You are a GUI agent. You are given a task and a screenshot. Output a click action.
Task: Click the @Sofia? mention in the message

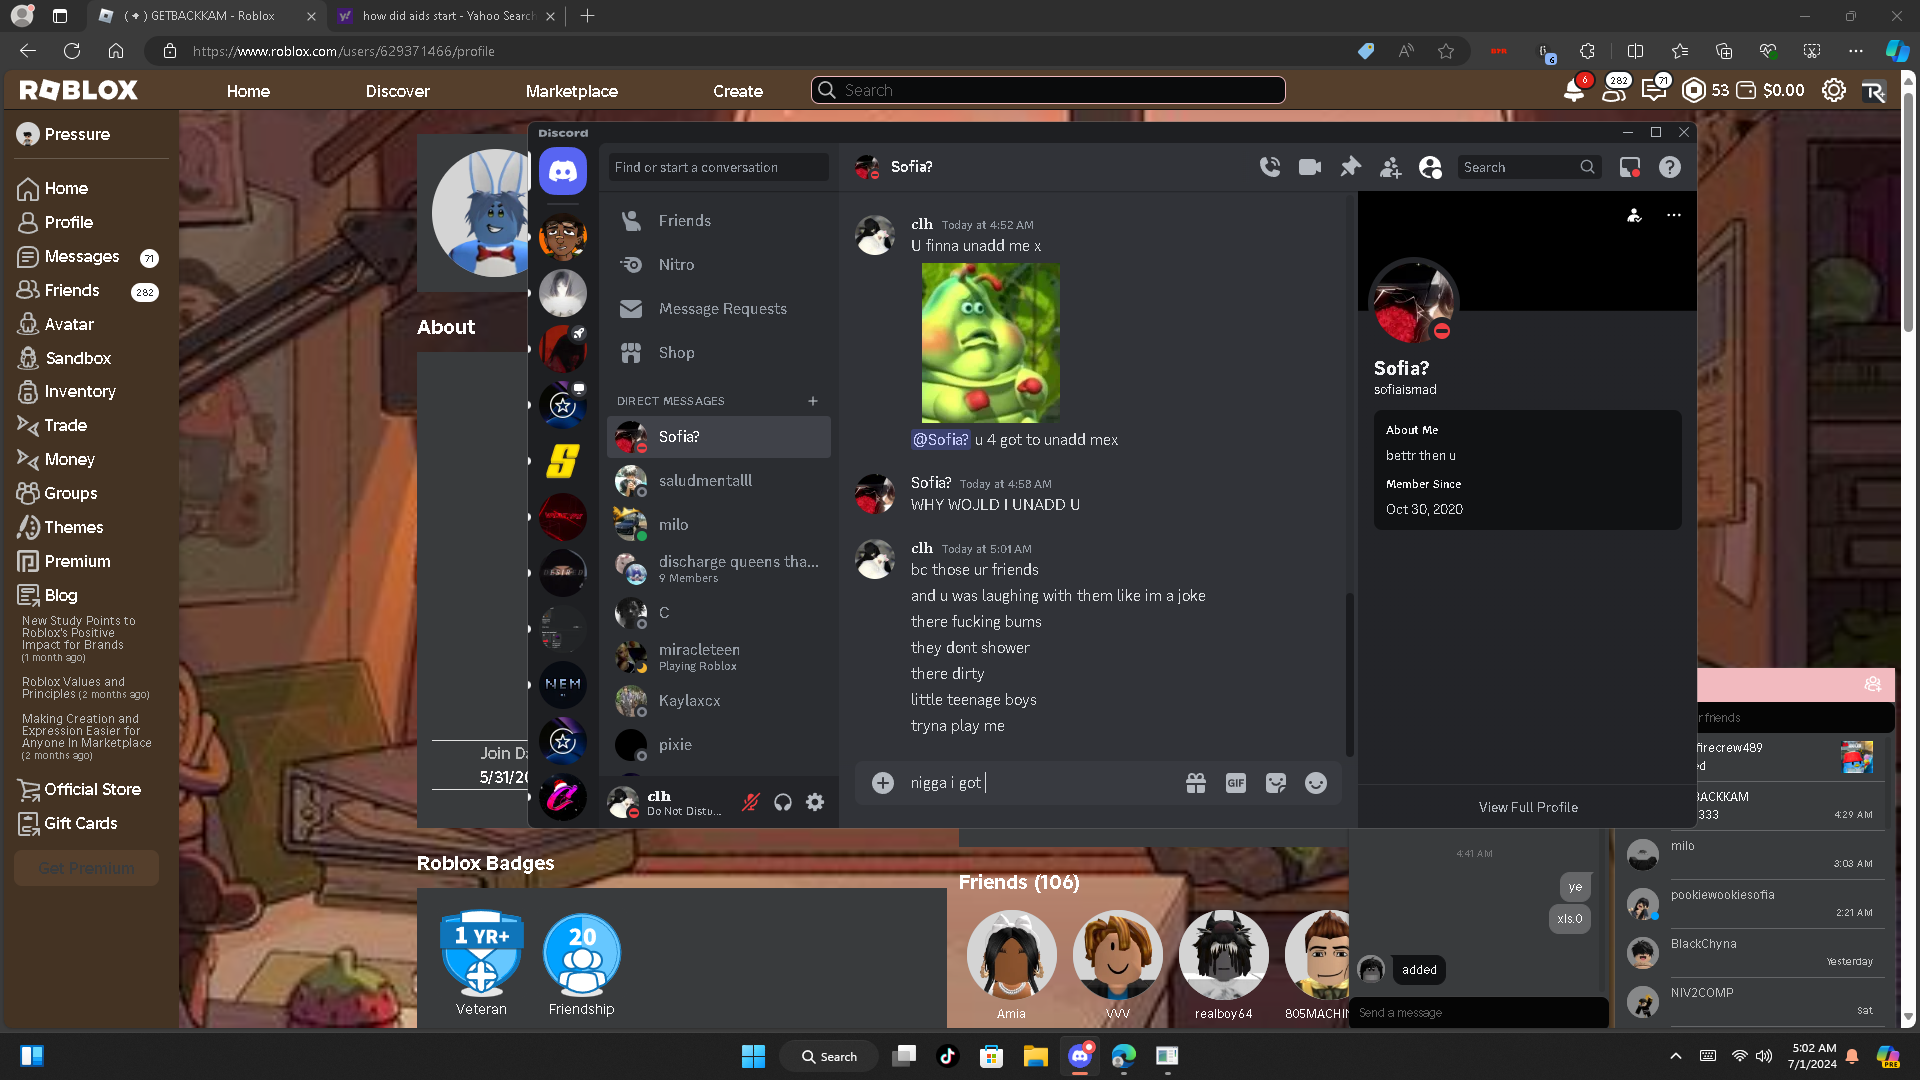[940, 440]
